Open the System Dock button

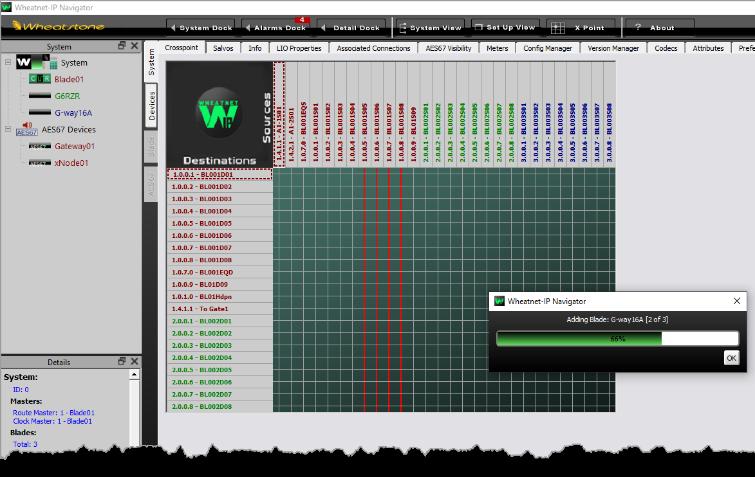201,28
